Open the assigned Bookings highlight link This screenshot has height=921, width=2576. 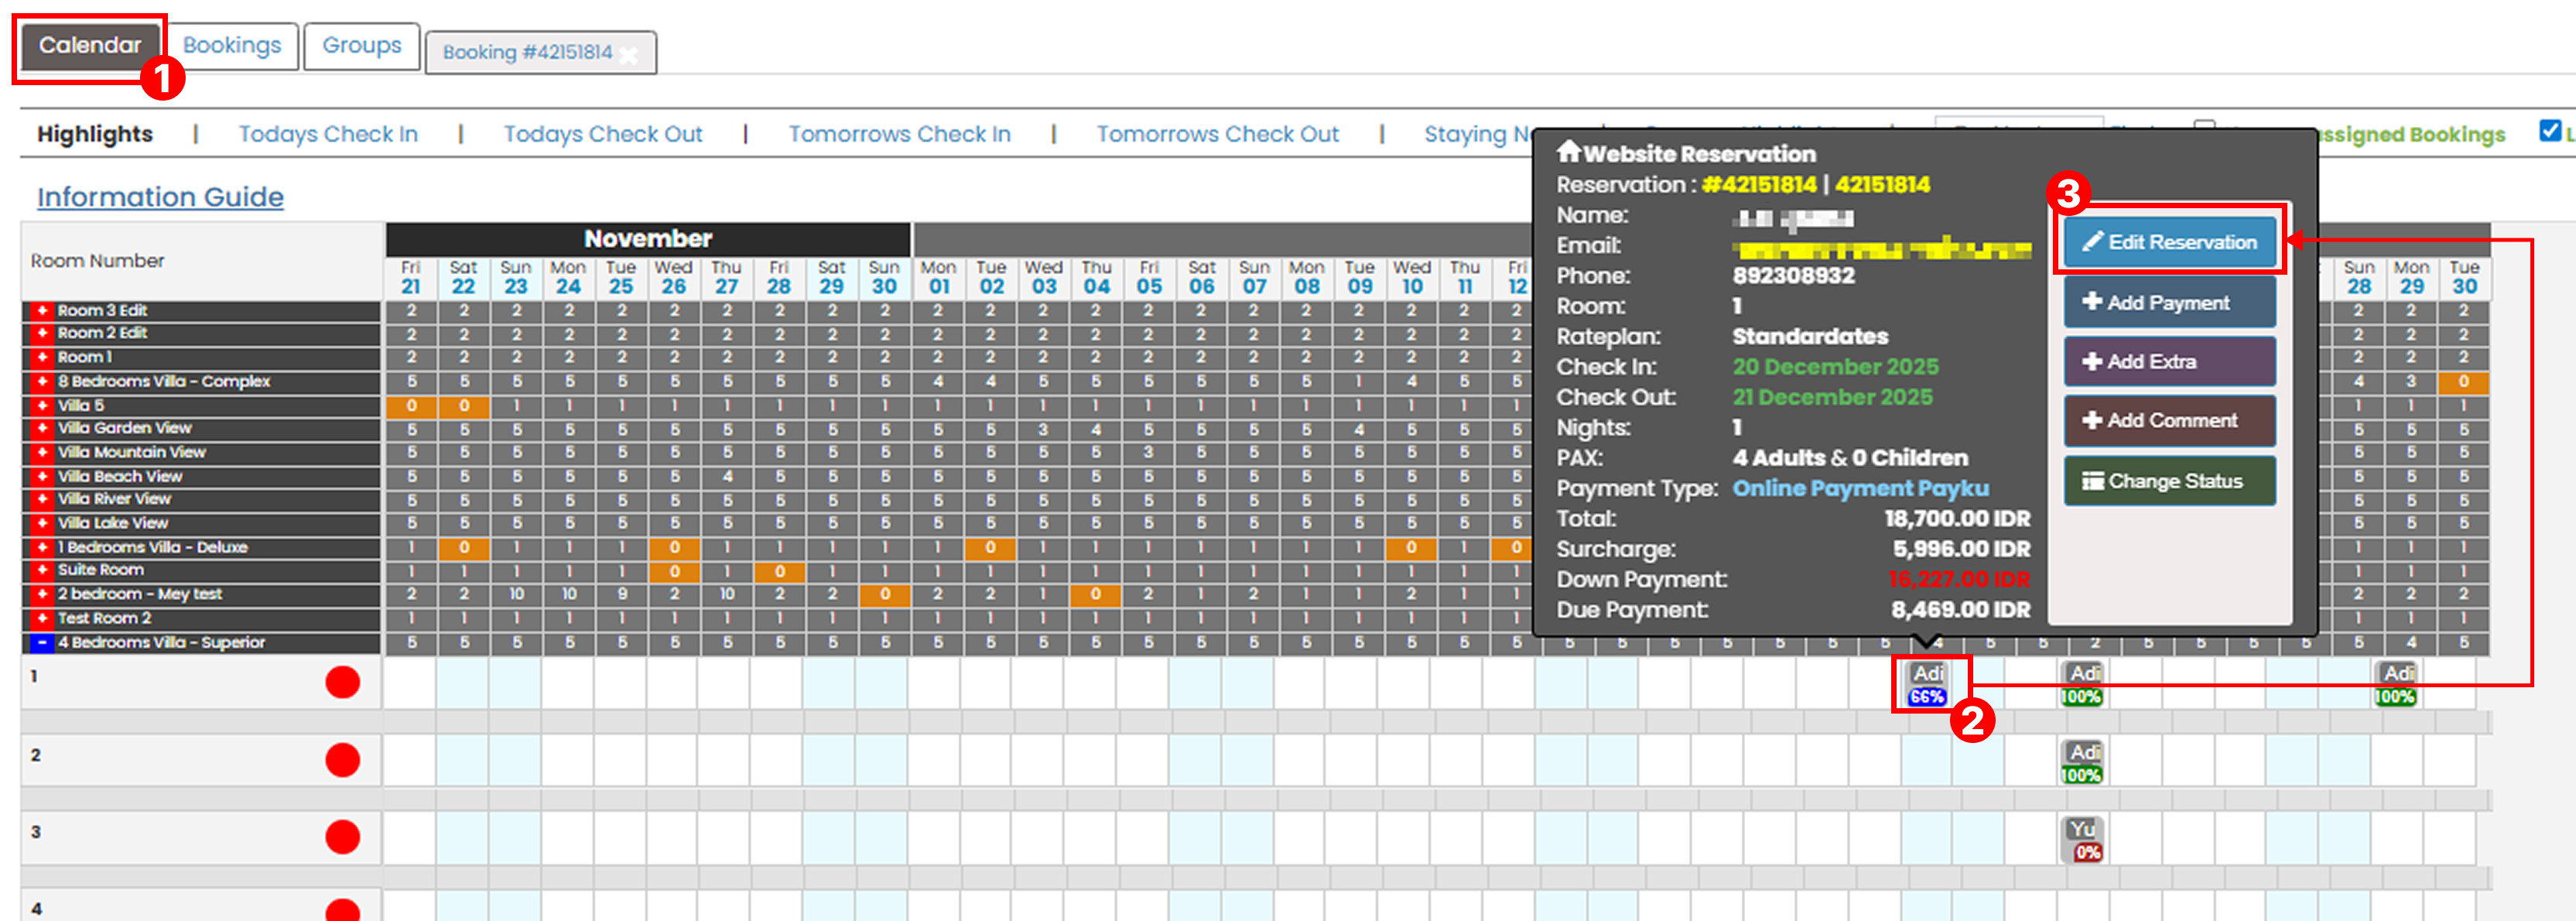pos(2412,135)
